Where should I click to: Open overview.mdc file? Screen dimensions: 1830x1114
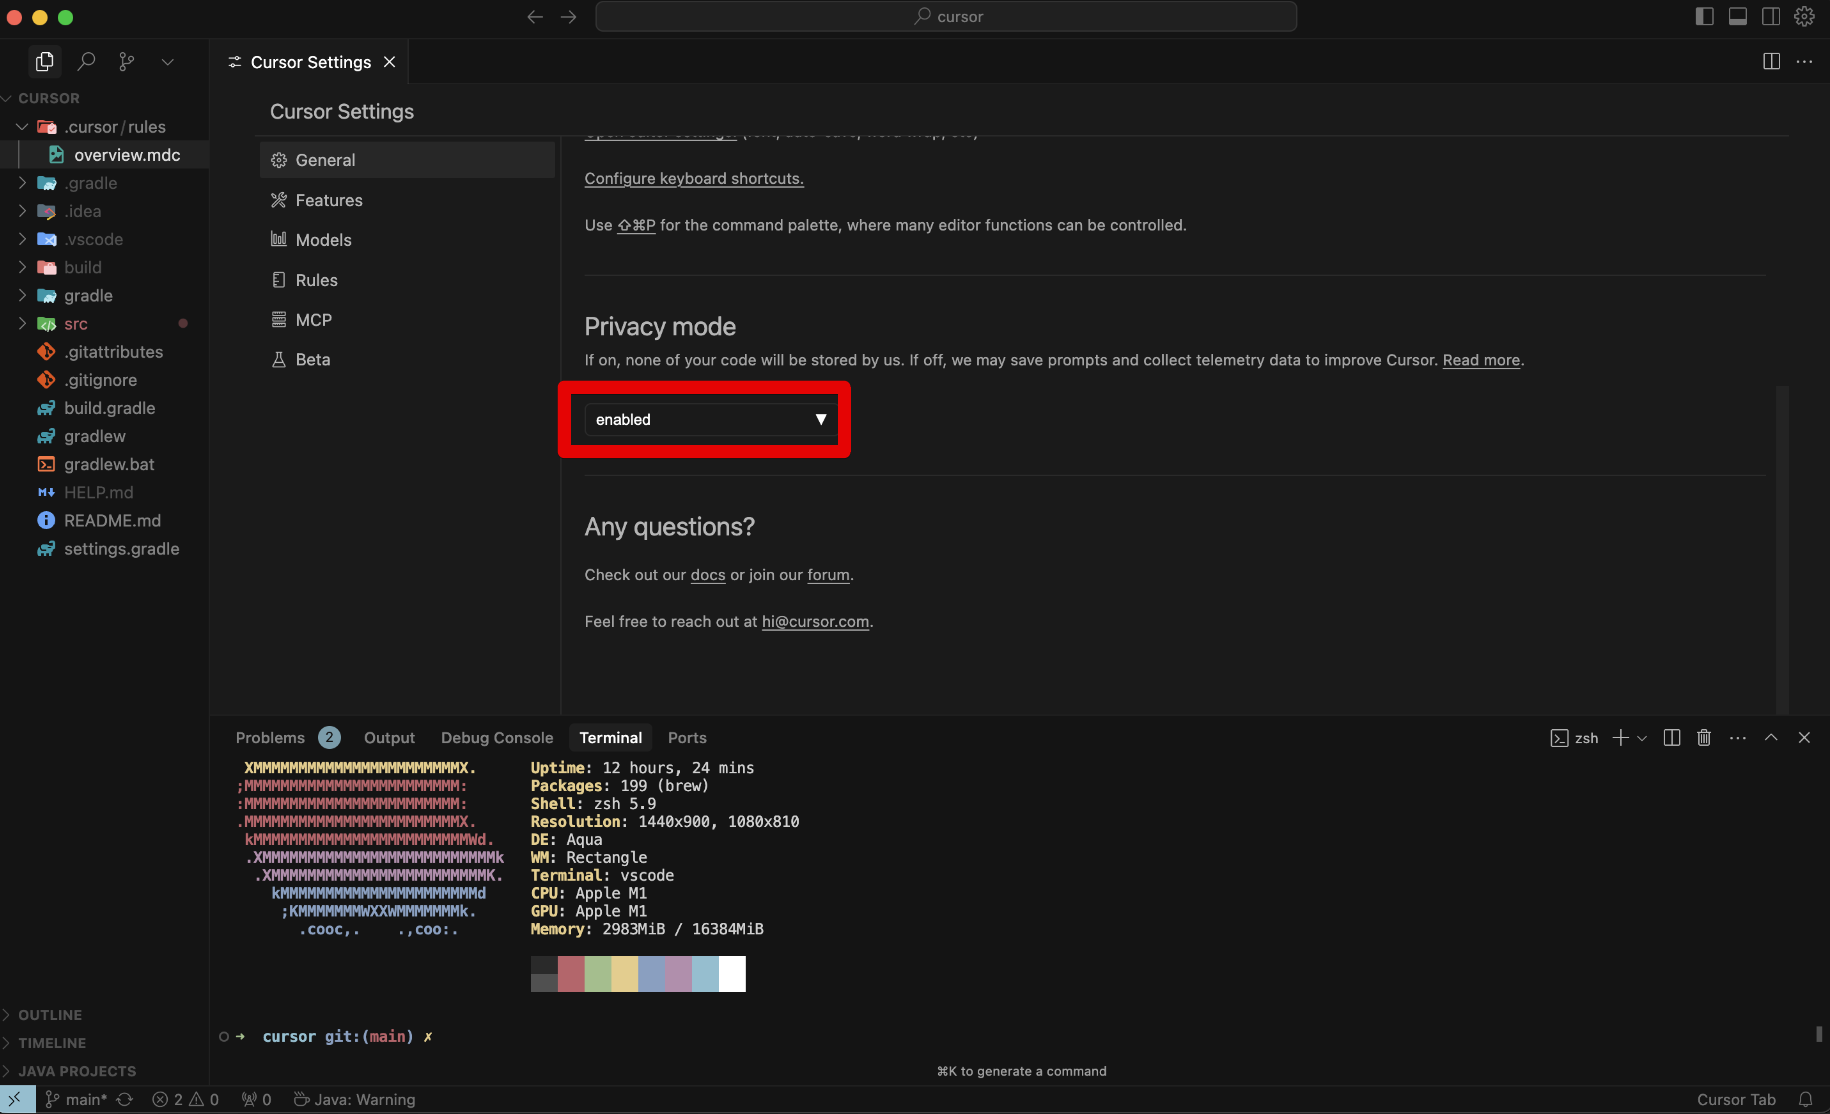tap(104, 155)
